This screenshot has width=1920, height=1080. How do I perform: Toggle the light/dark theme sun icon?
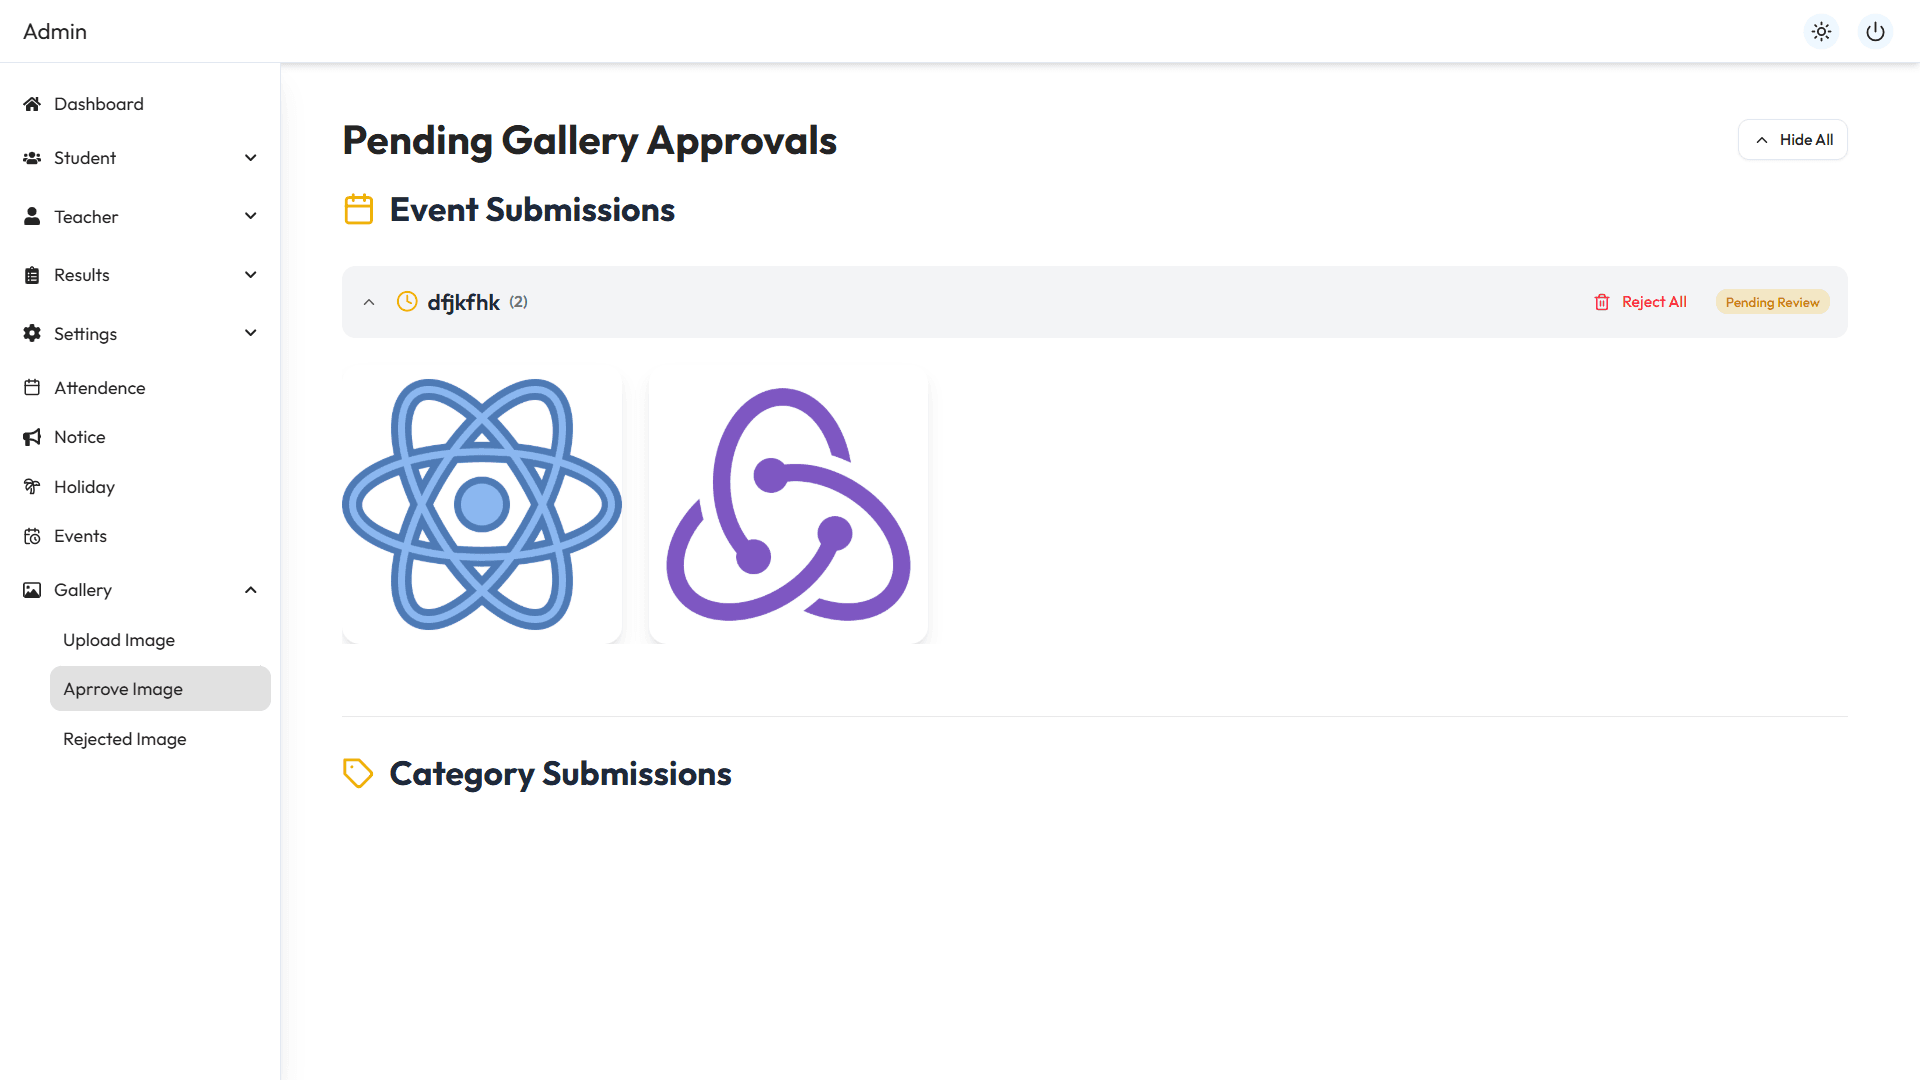[1821, 31]
